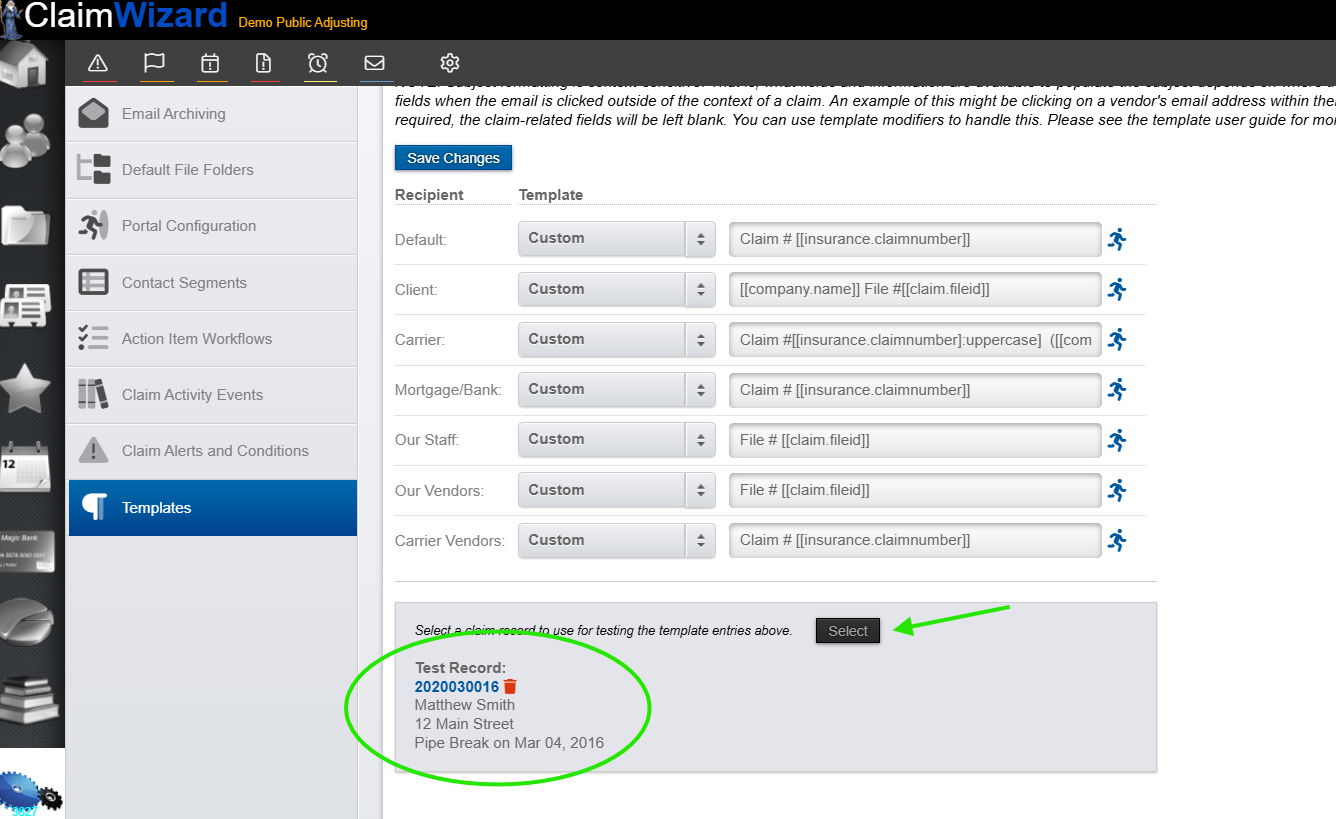Select the Templates menu item
This screenshot has height=819, width=1336.
213,508
